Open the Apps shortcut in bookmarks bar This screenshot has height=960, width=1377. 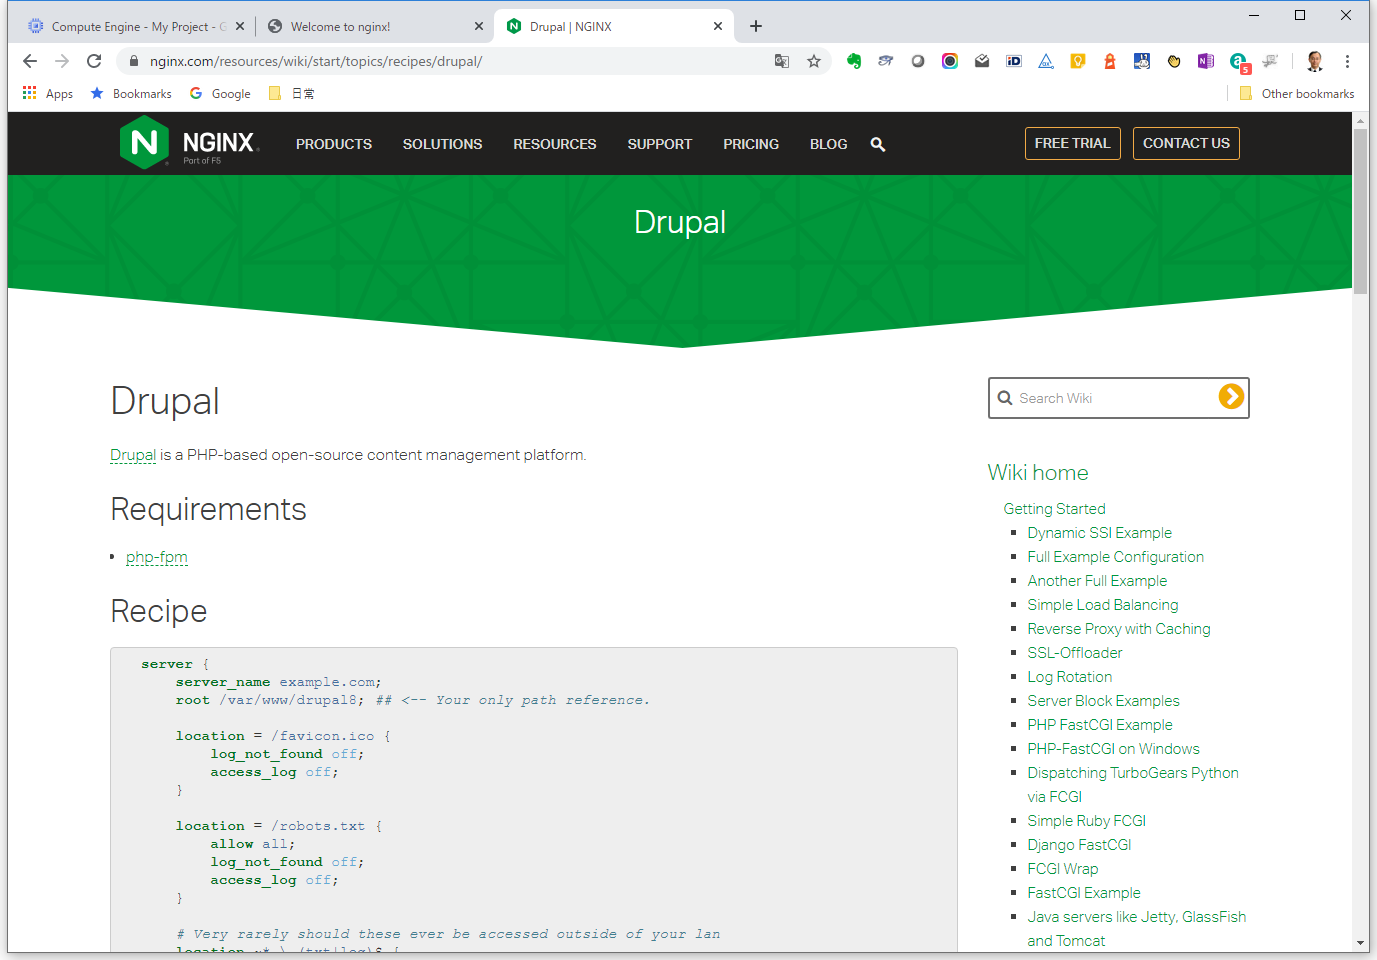click(x=48, y=93)
